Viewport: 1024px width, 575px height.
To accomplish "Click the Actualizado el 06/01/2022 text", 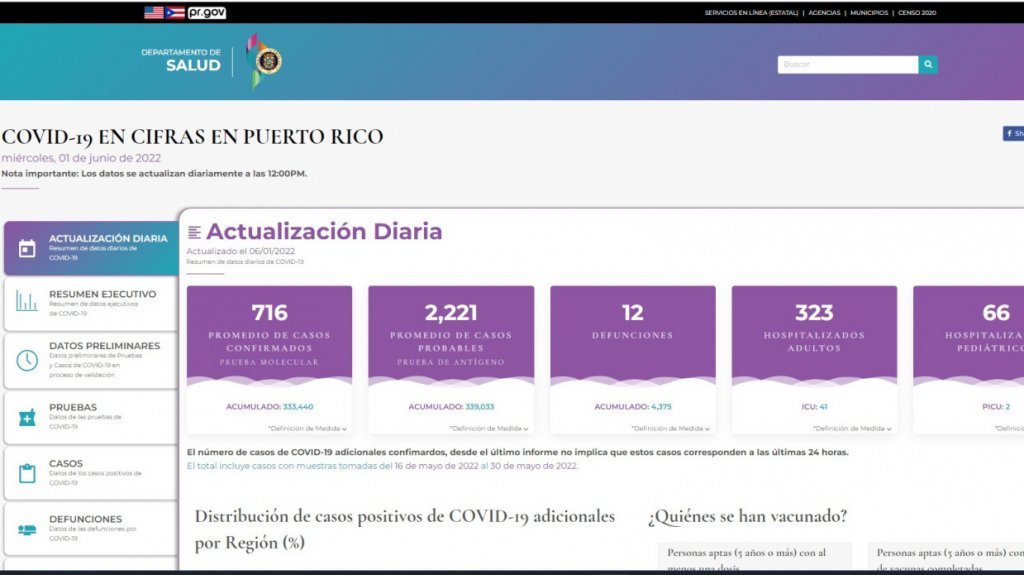I will coord(240,251).
